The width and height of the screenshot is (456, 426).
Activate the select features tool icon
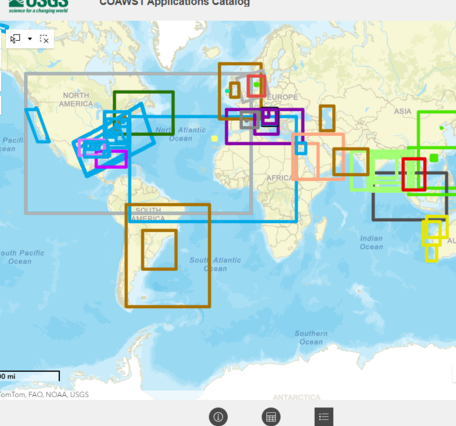pyautogui.click(x=15, y=39)
